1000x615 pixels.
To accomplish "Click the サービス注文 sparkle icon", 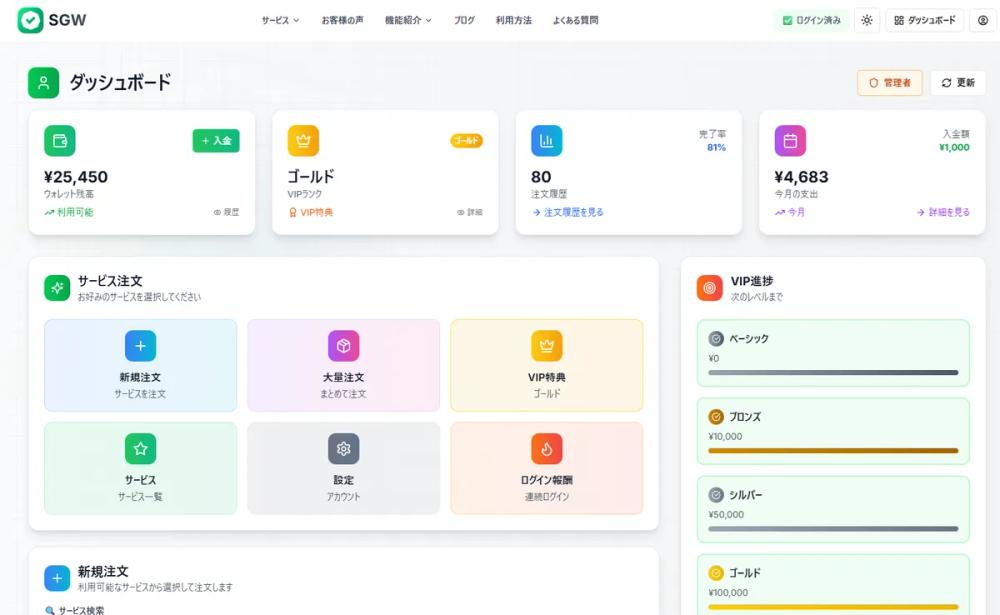I will [x=57, y=288].
